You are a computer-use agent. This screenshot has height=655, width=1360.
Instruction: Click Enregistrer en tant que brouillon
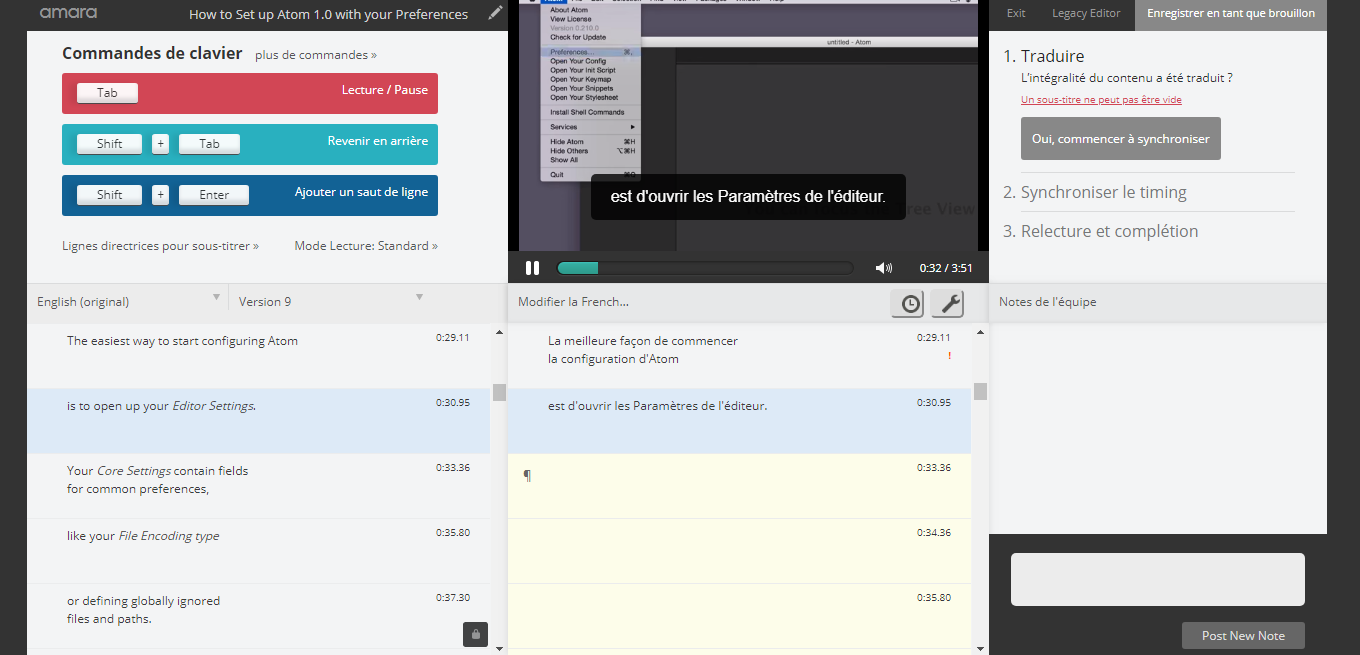(1231, 14)
